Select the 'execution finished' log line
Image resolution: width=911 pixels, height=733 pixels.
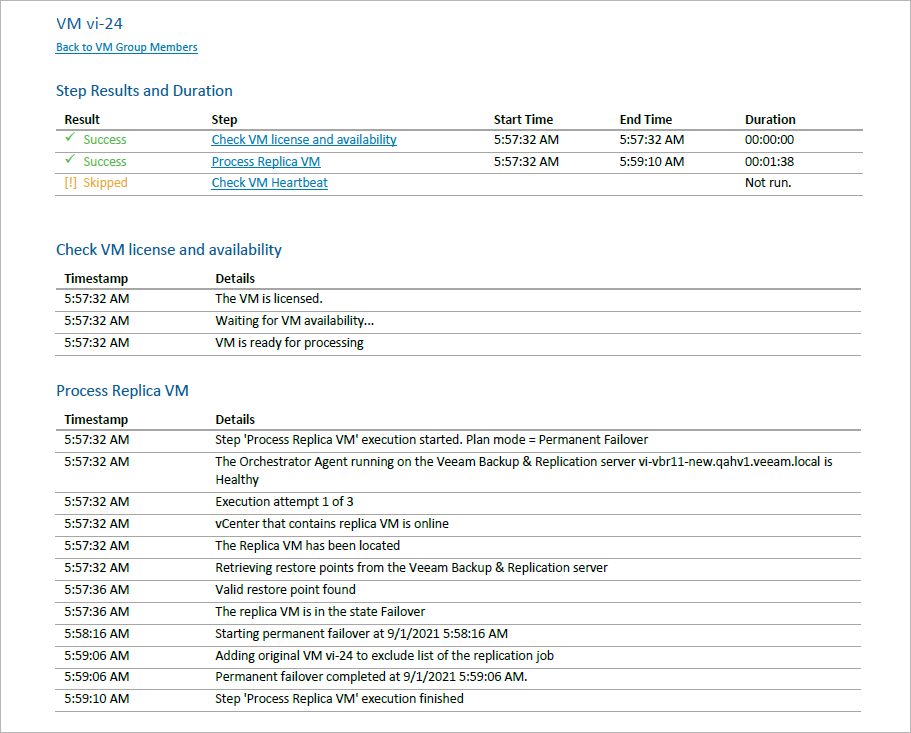point(339,699)
